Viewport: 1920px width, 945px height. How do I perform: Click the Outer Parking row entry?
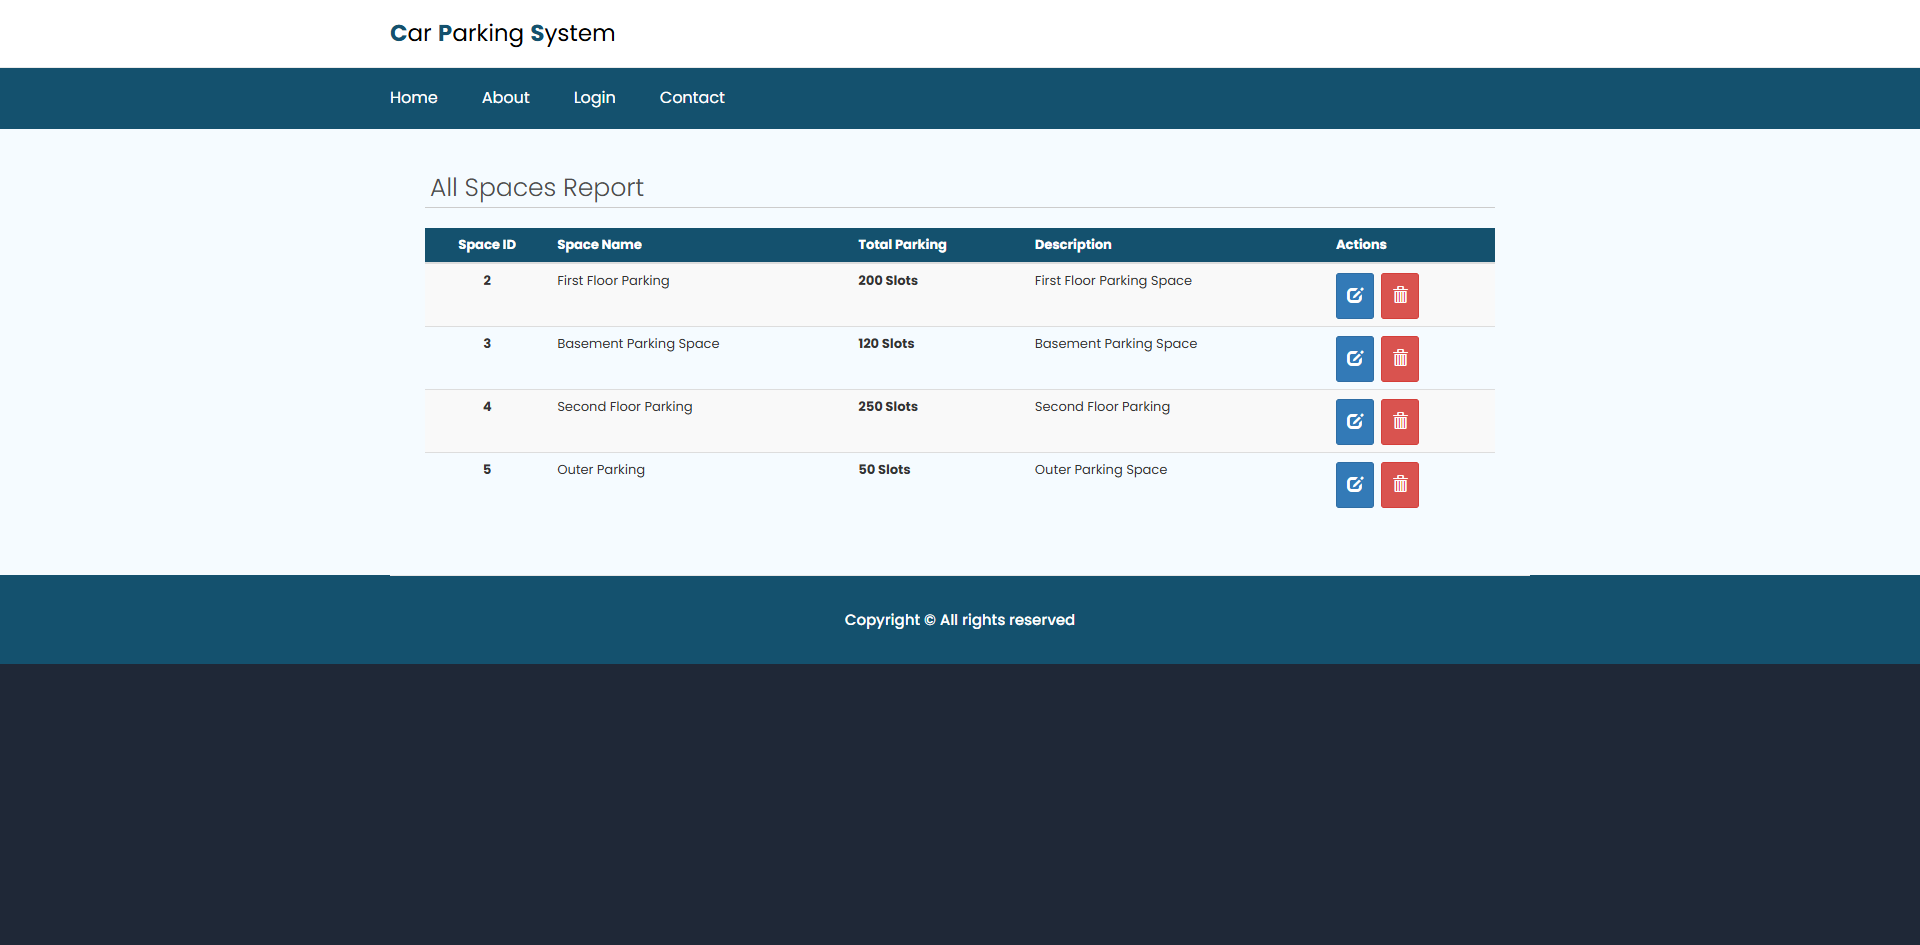tap(600, 469)
